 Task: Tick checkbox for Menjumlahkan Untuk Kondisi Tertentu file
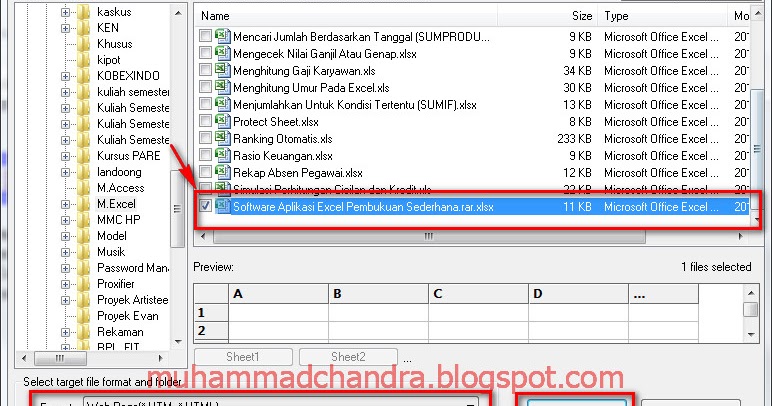[x=205, y=104]
